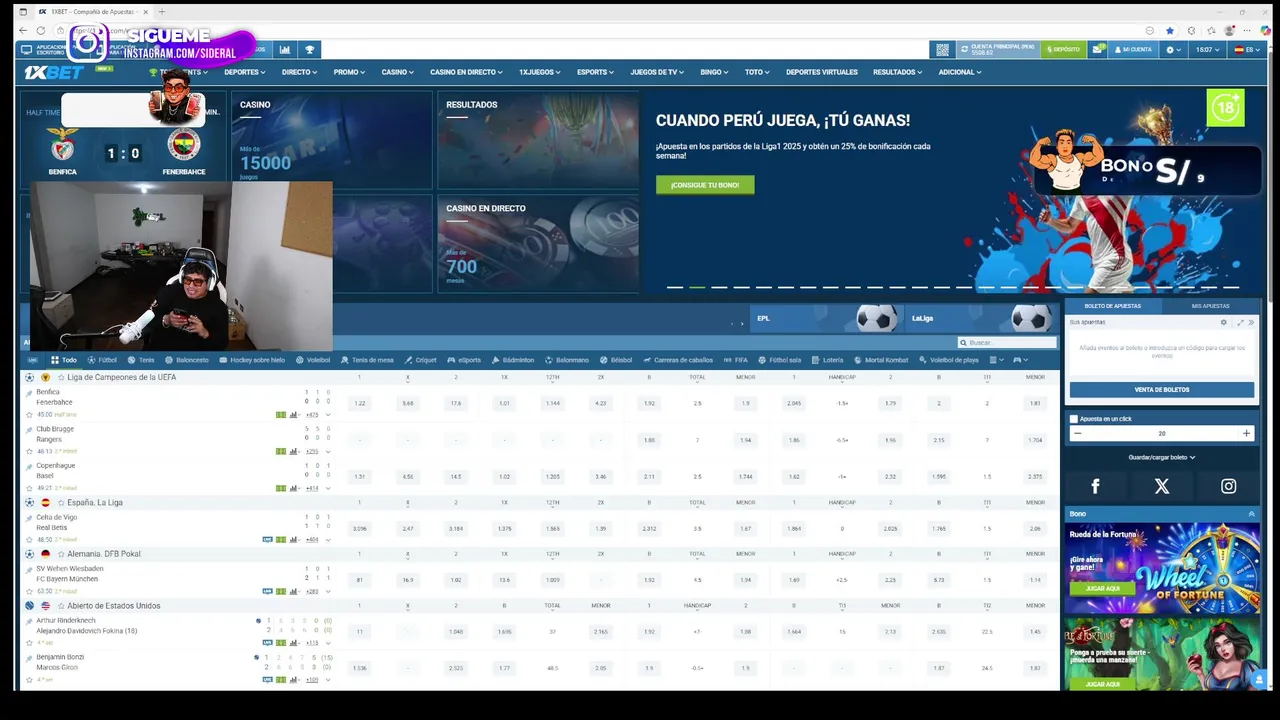Screen dimensions: 1280x720
Task: Select the LaLiga quick link
Action: tap(980, 318)
